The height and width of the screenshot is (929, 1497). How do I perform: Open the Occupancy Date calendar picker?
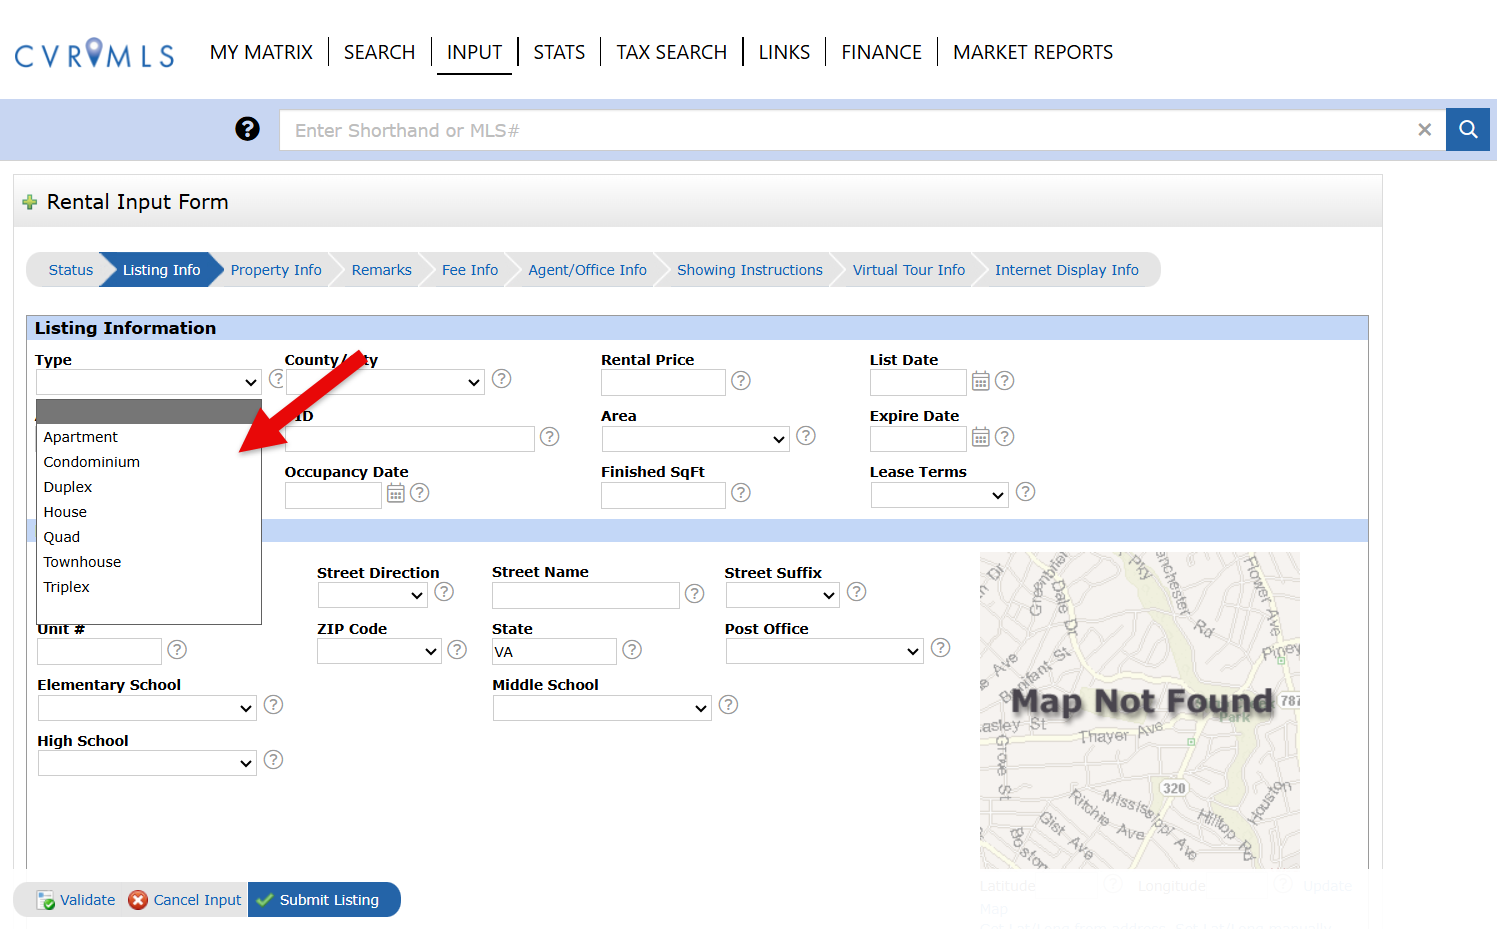396,493
